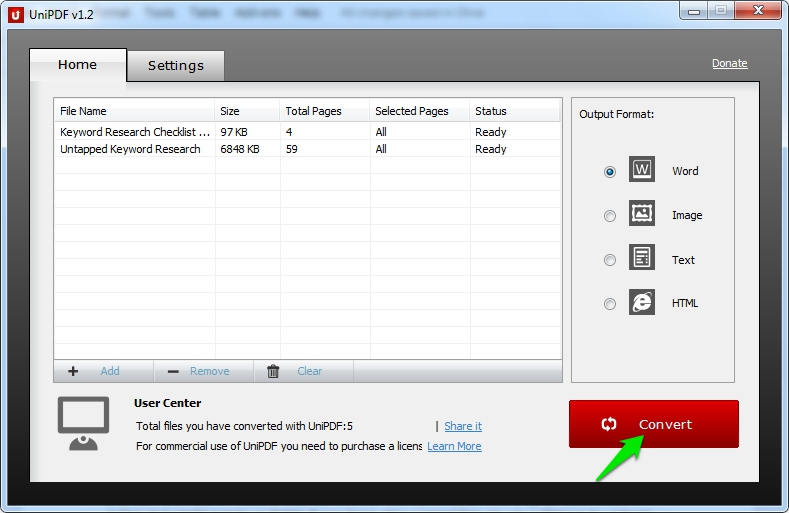Select the Image output radio button
Viewport: 789px width, 513px height.
click(x=609, y=216)
